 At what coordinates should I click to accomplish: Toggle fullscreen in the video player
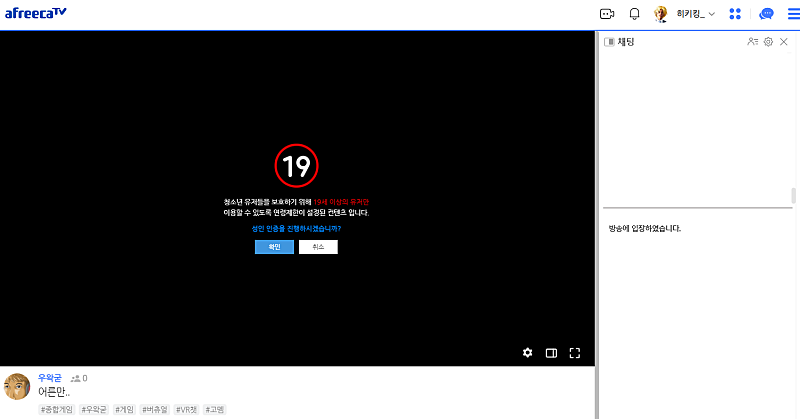tap(575, 352)
